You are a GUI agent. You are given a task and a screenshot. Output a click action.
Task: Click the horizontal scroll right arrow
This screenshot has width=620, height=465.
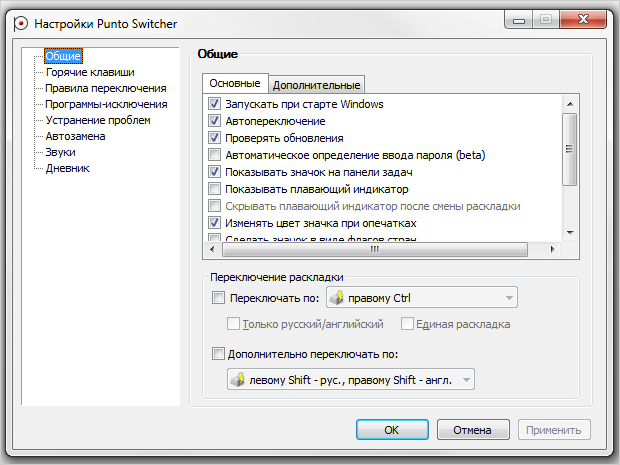[x=552, y=250]
